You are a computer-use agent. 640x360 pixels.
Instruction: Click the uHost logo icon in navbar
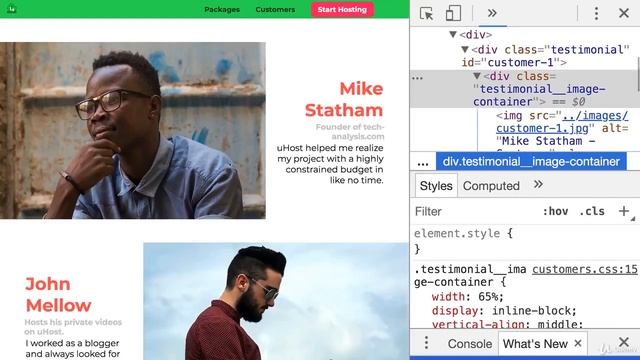[11, 9]
